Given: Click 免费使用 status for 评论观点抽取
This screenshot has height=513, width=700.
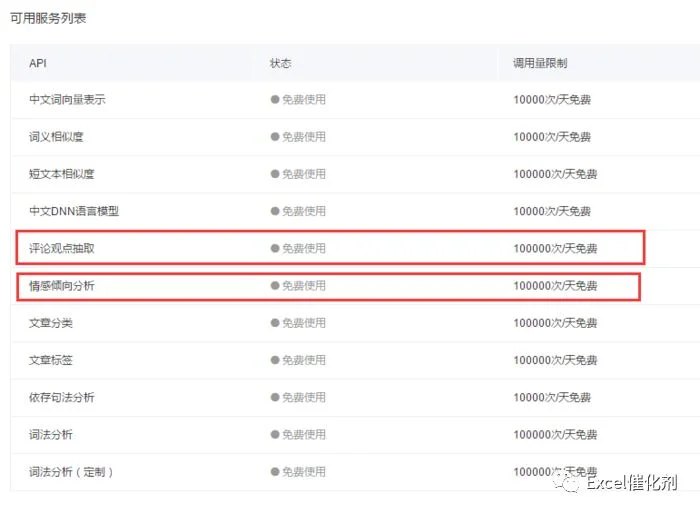Looking at the screenshot, I should point(304,248).
